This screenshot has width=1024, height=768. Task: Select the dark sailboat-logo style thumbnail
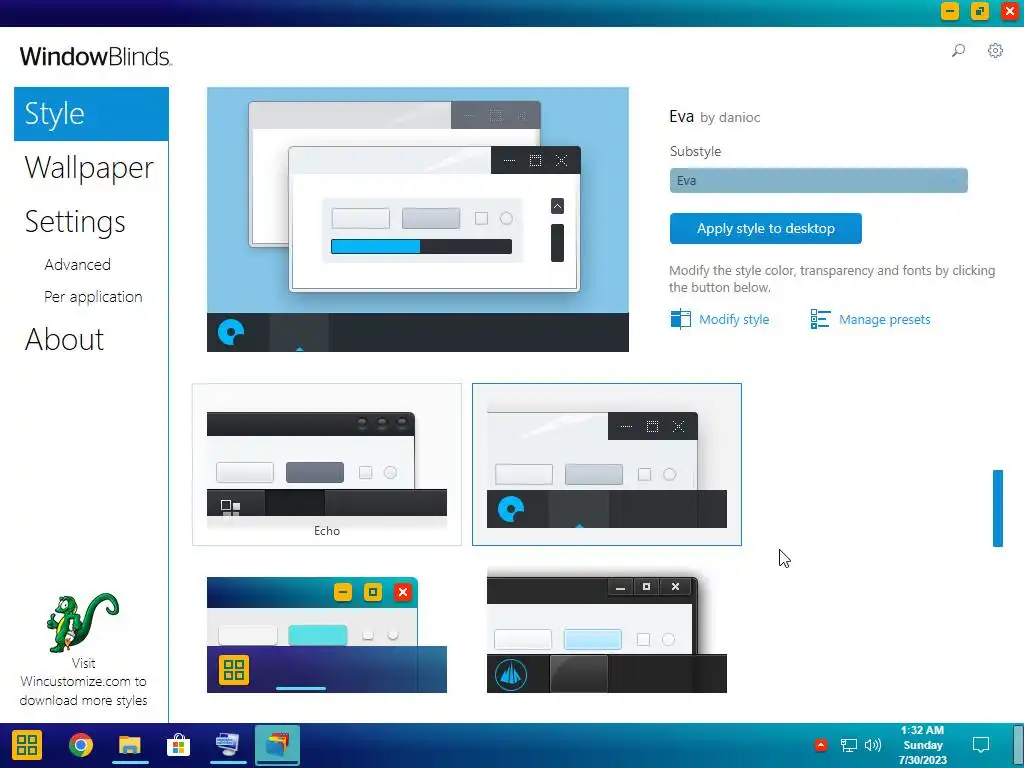[x=607, y=635]
